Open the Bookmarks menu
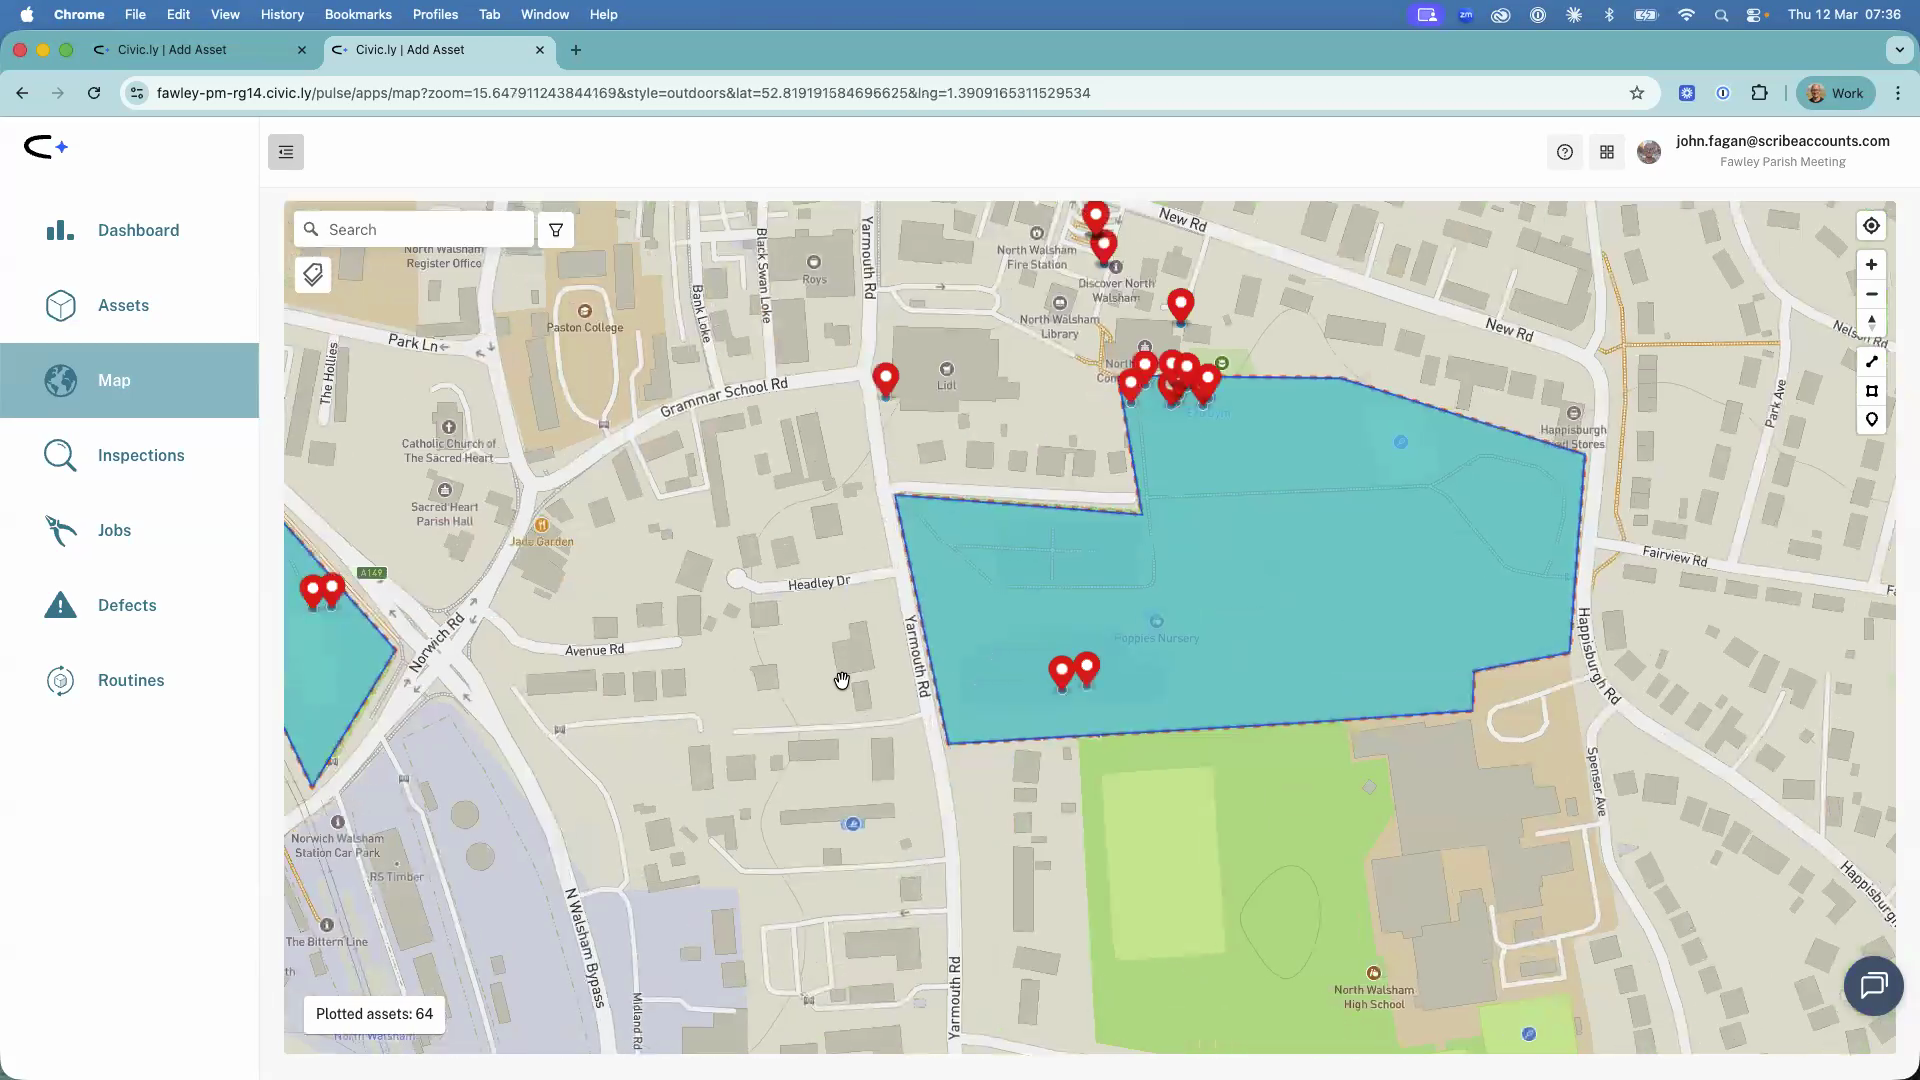Image resolution: width=1920 pixels, height=1080 pixels. coord(357,14)
